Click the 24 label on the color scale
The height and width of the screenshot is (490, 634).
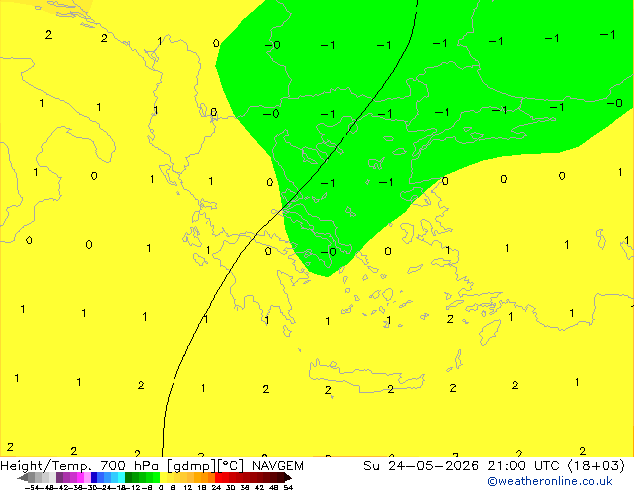(x=216, y=487)
